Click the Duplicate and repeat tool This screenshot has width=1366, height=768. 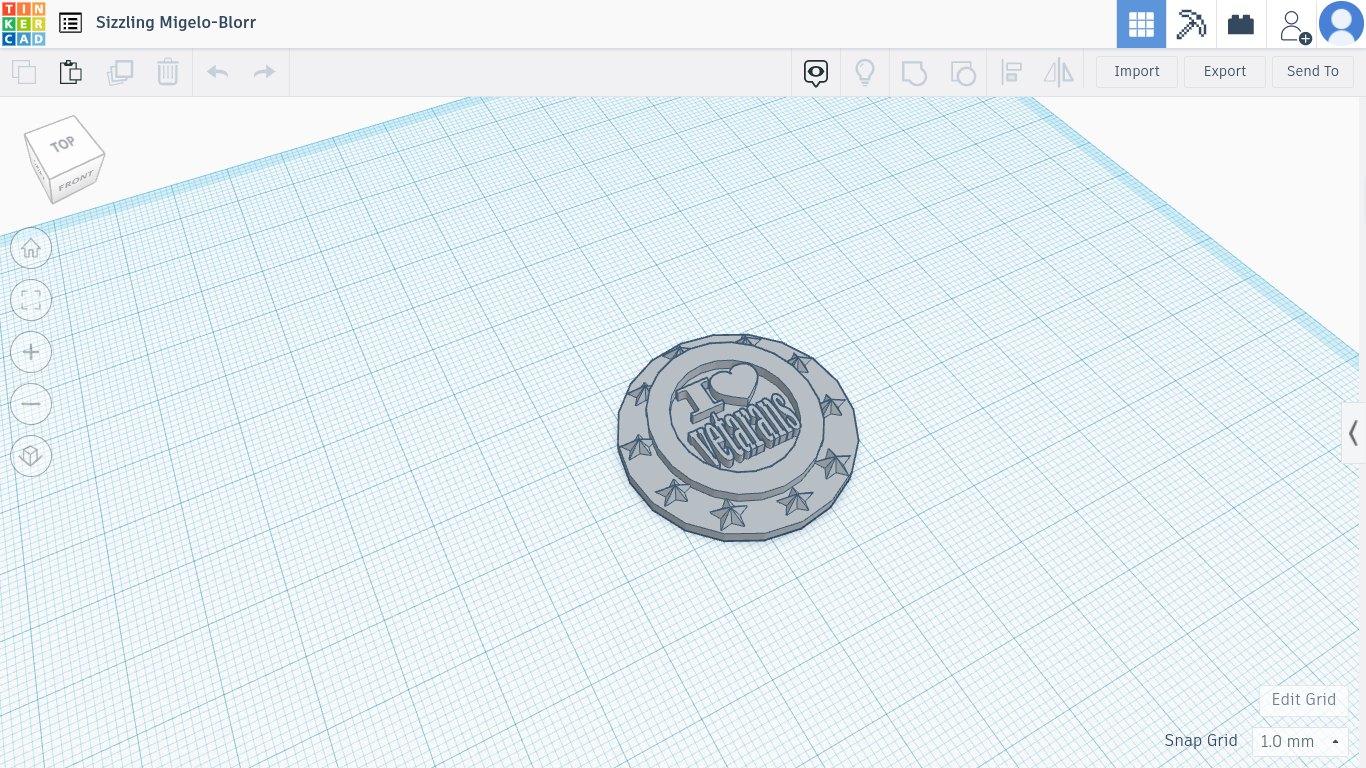(x=120, y=72)
